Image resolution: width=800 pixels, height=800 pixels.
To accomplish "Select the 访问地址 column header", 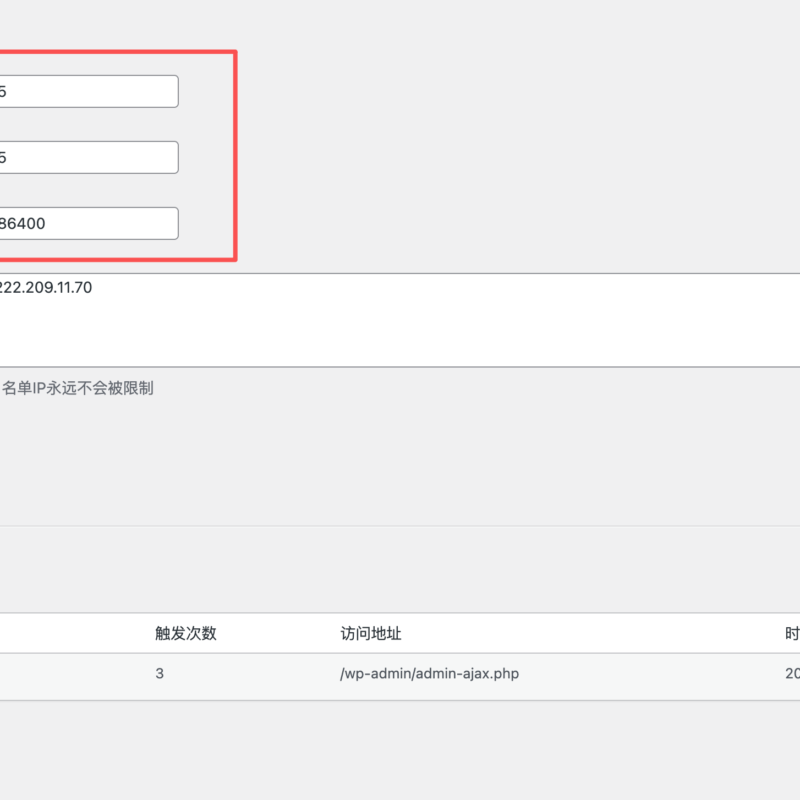I will point(371,633).
